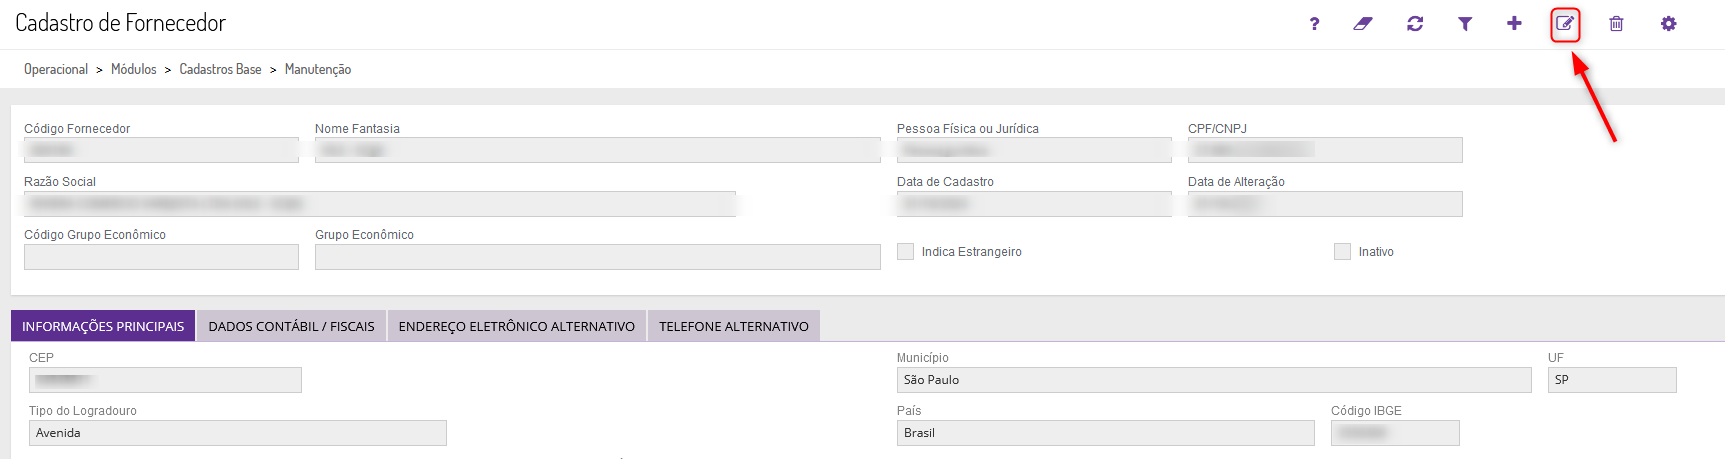The height and width of the screenshot is (459, 1725).
Task: Click the Tipo do Logradouro field
Action: click(238, 433)
